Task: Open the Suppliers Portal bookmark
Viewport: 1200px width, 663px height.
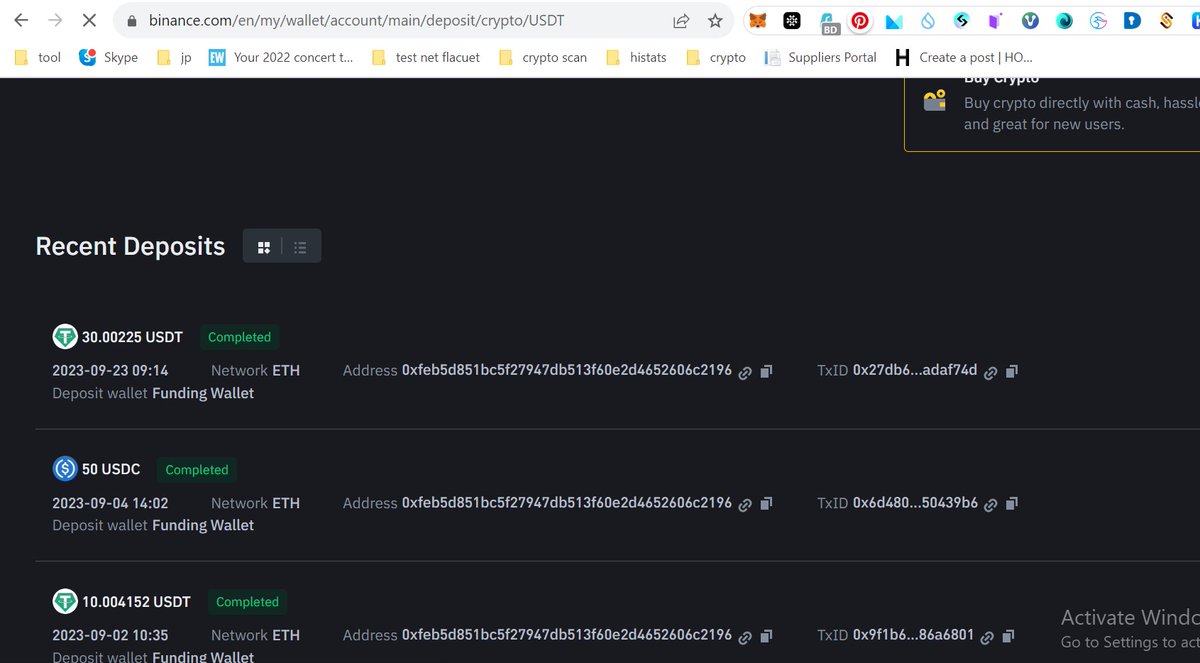Action: (821, 57)
